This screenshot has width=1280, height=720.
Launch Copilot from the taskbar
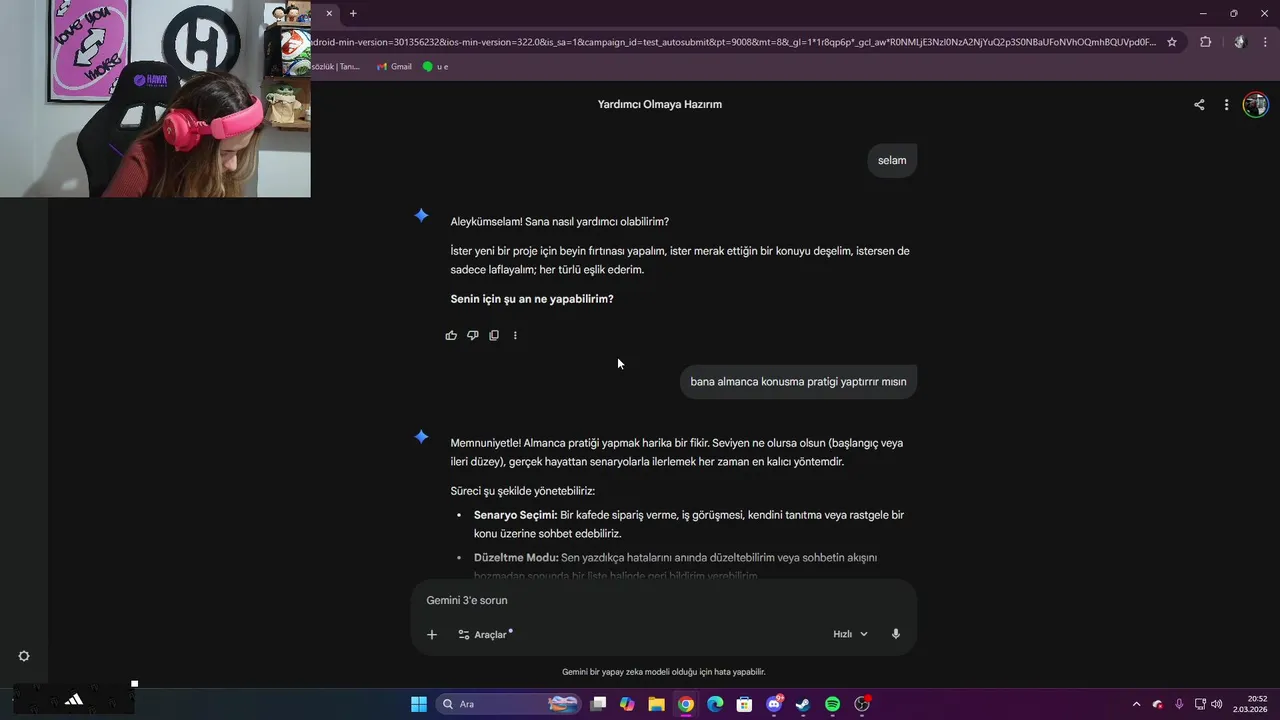[x=627, y=704]
